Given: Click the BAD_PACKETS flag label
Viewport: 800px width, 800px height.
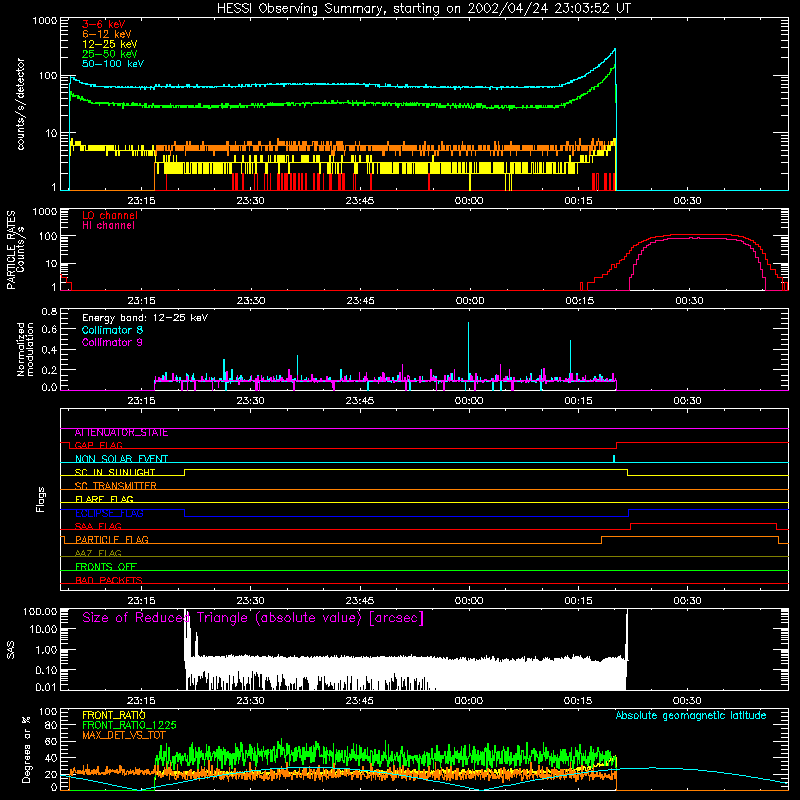Looking at the screenshot, I should coord(109,581).
